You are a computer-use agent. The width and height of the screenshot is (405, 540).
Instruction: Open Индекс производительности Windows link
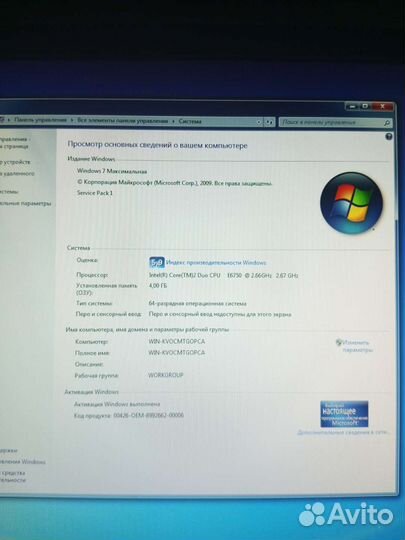[x=216, y=263]
